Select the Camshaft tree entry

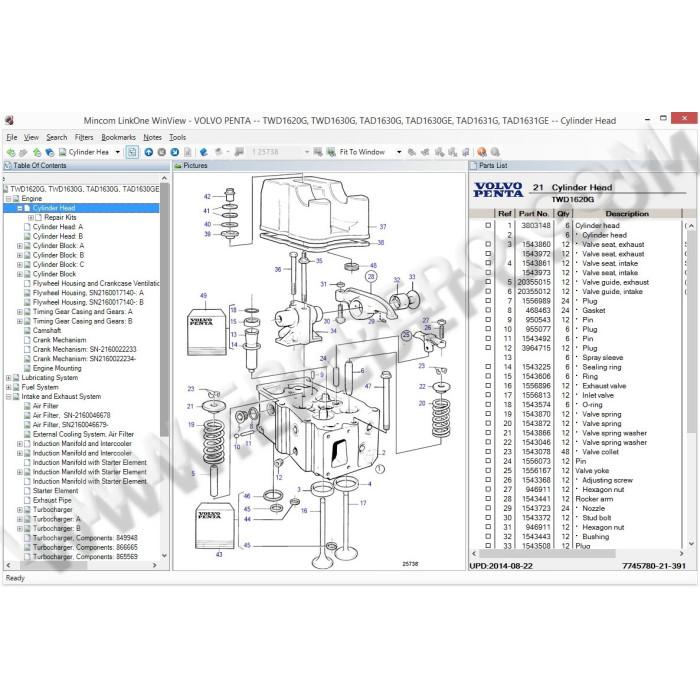click(46, 330)
